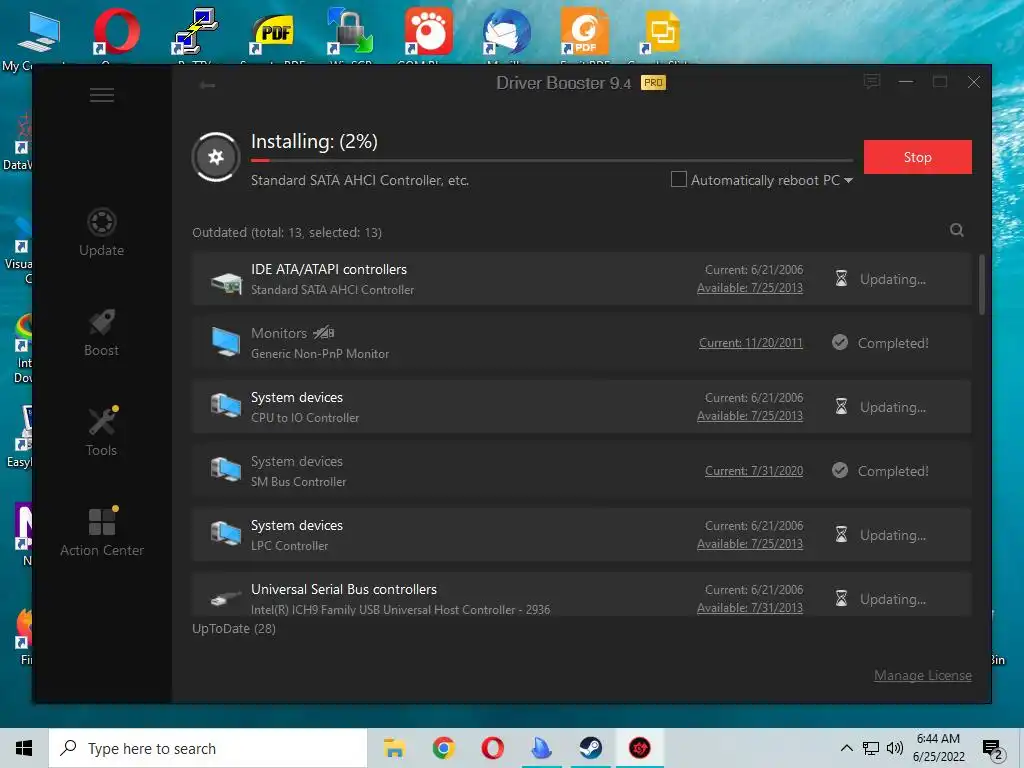
Task: Open the Manage License link
Action: coord(922,675)
